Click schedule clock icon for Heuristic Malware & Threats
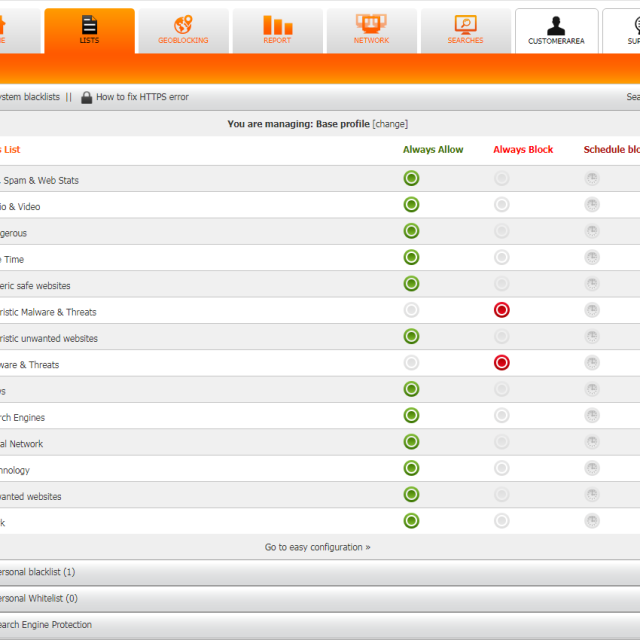Screen dimensions: 640x640 [592, 310]
